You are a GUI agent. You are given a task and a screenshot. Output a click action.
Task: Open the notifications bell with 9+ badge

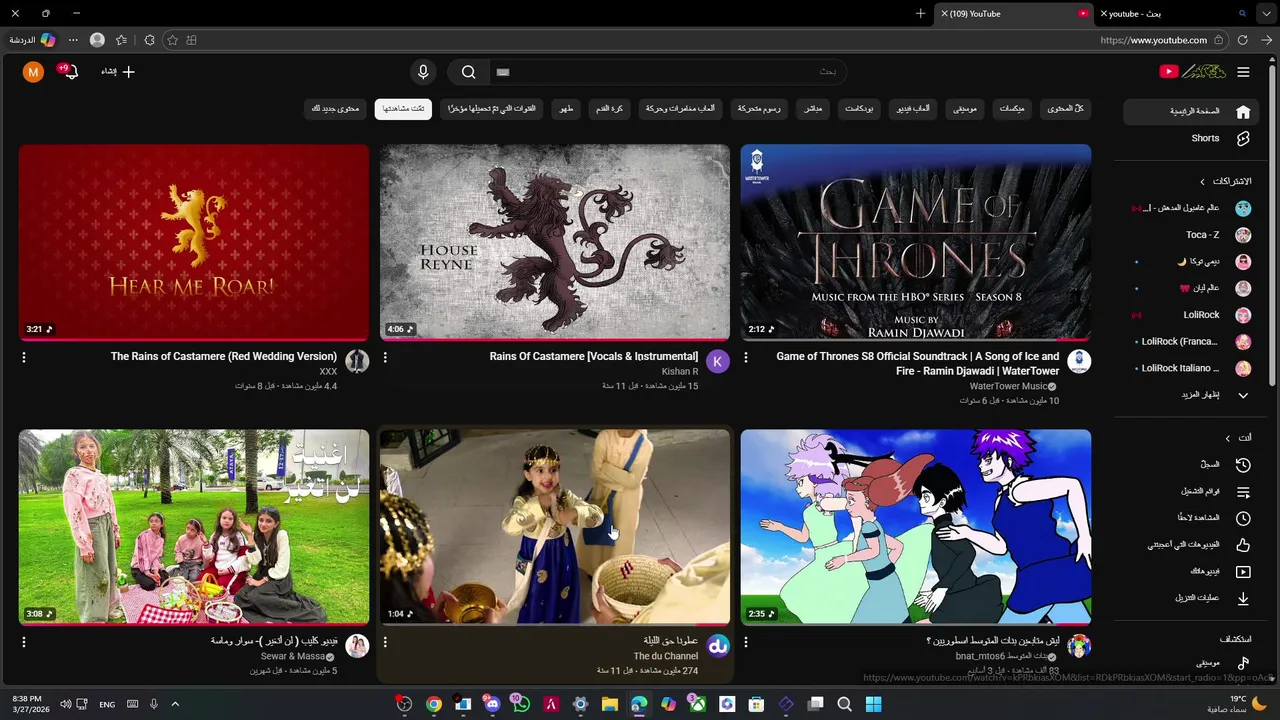(69, 72)
